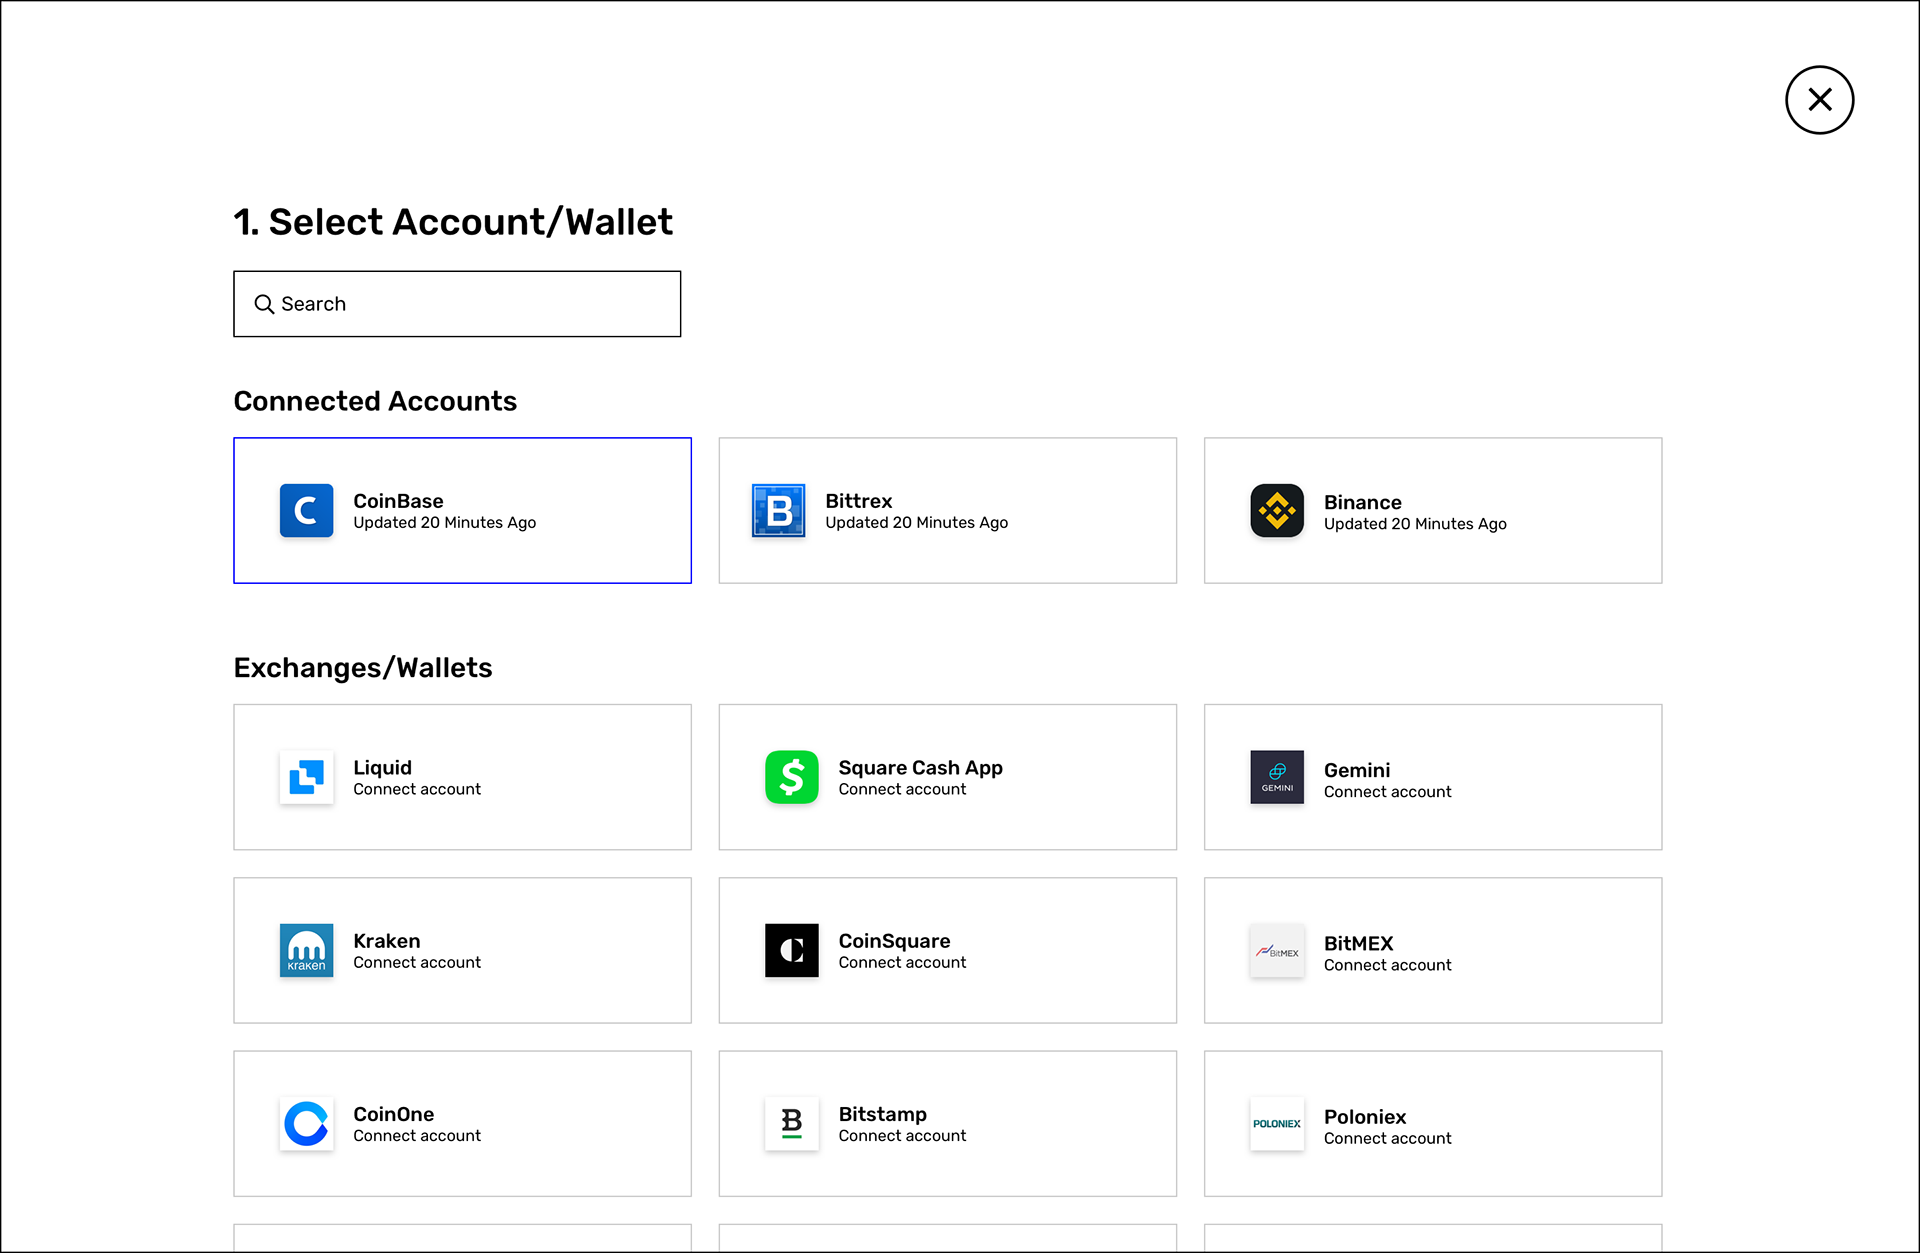The height and width of the screenshot is (1253, 1920).
Task: Focus the Search input field
Action: 457,304
